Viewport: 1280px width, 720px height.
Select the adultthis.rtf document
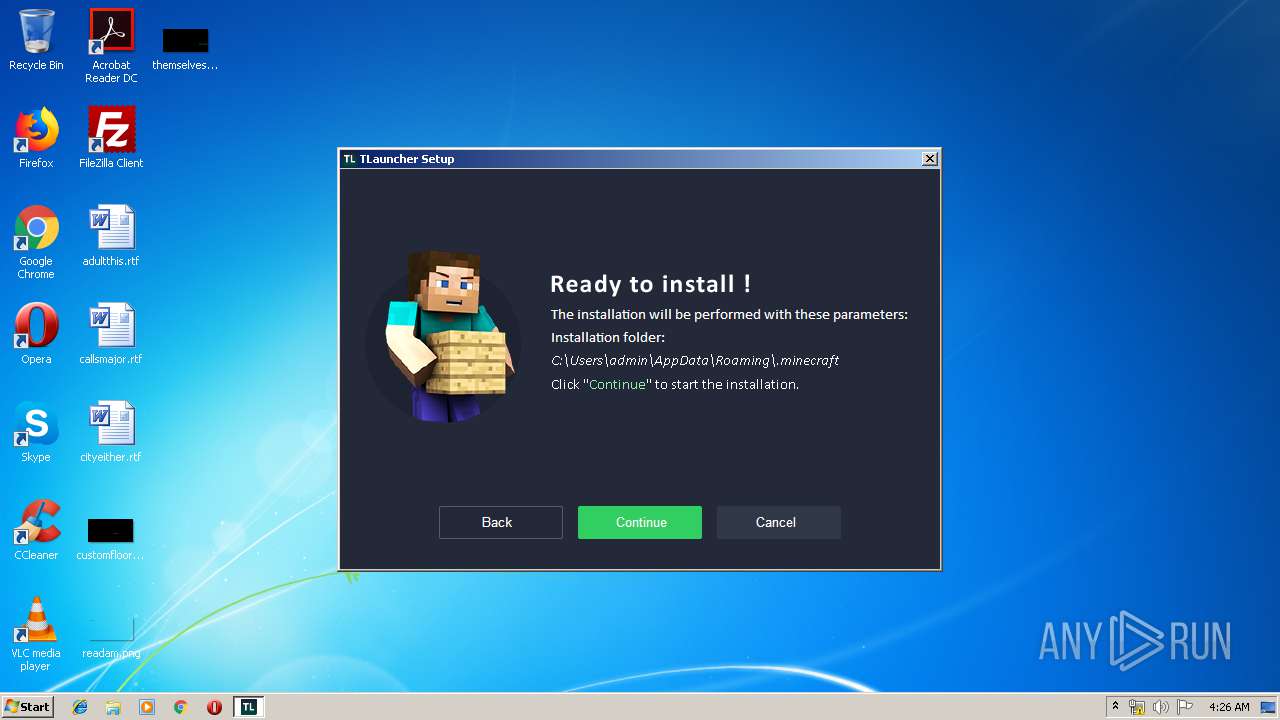click(111, 236)
